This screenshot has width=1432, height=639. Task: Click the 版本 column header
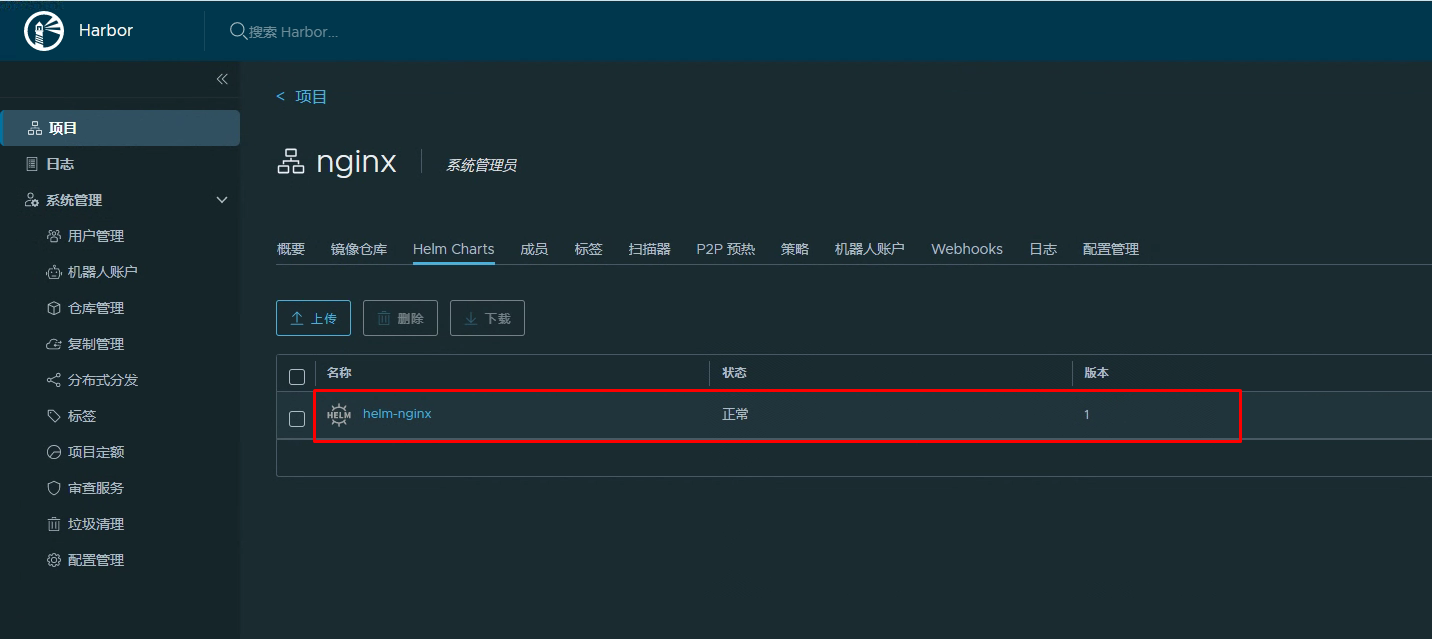point(1097,372)
